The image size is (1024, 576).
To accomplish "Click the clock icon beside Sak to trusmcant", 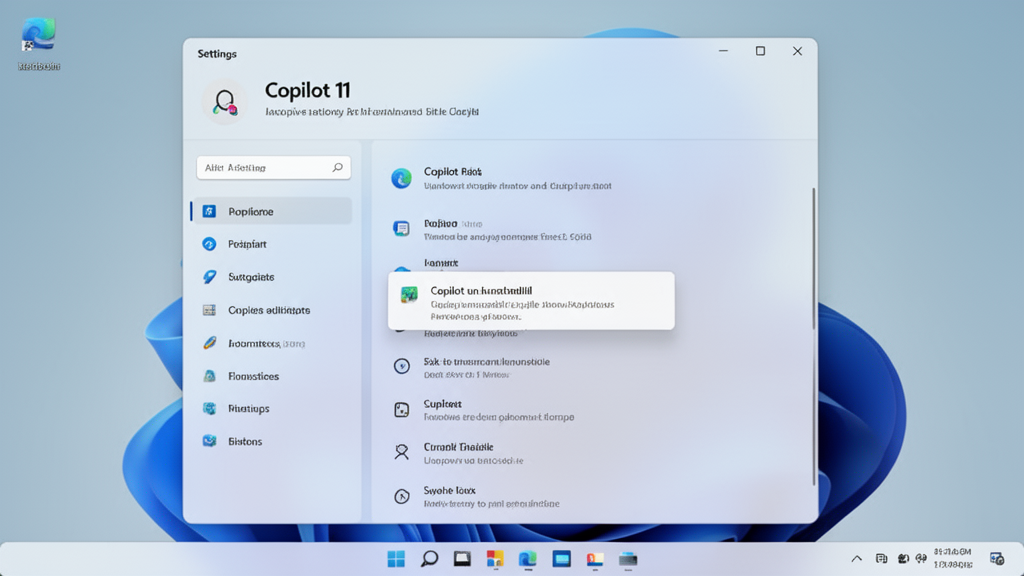I will [402, 366].
